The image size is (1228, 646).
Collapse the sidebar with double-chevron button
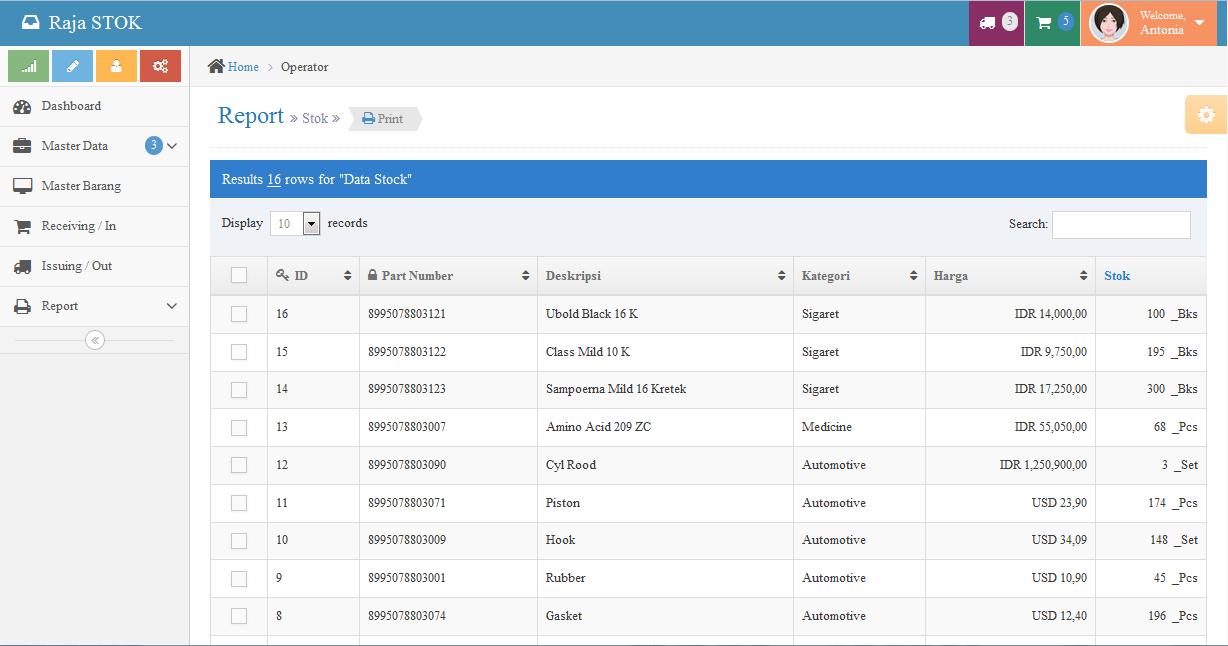point(95,340)
